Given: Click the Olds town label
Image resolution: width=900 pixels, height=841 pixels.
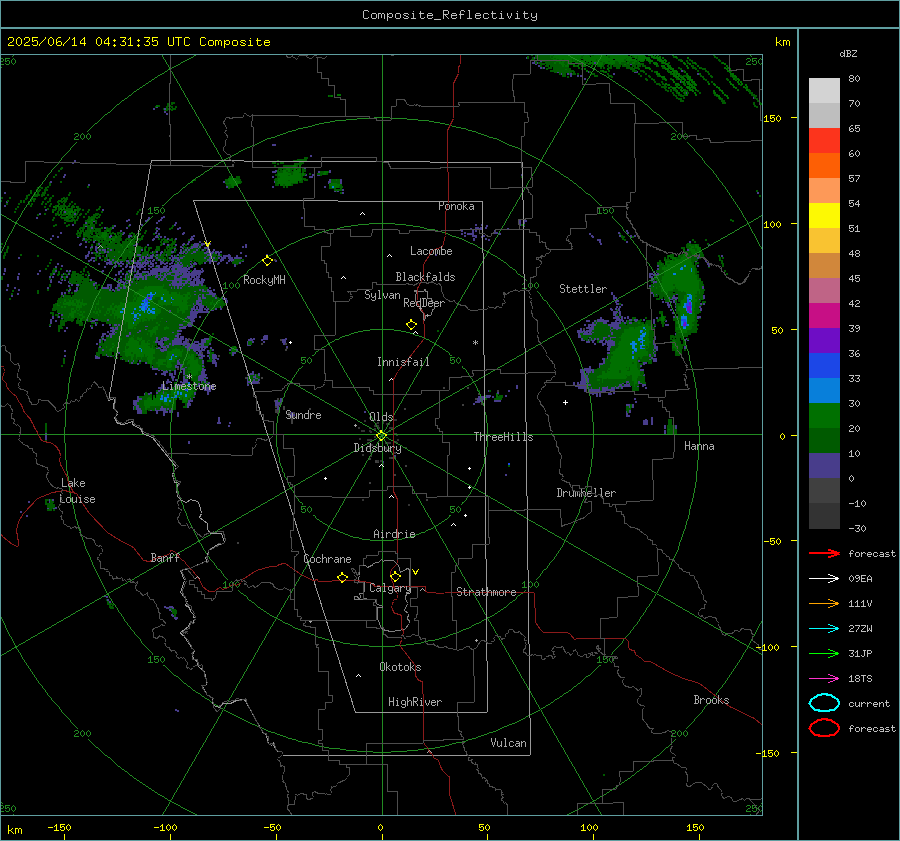Looking at the screenshot, I should pos(381,417).
